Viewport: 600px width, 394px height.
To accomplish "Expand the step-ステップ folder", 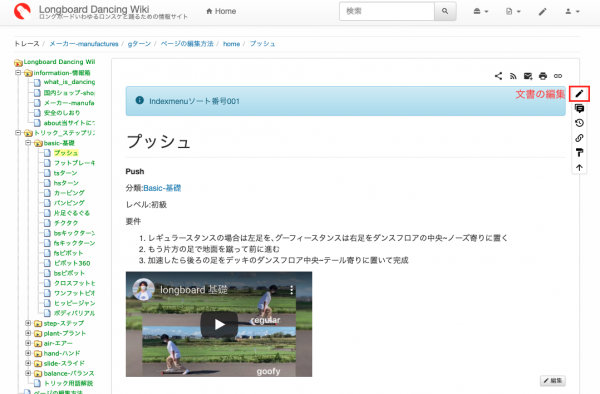I will pos(28,323).
